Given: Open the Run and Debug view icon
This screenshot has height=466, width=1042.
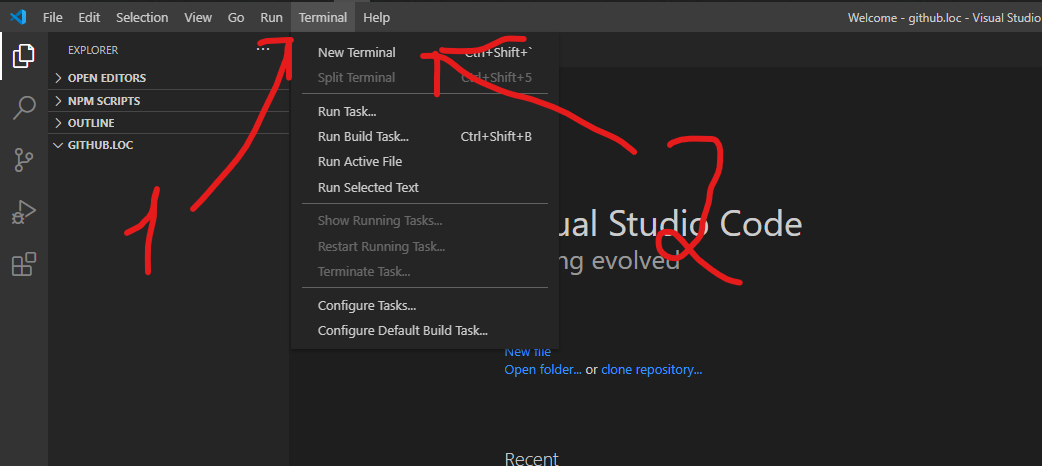Looking at the screenshot, I should (x=24, y=213).
